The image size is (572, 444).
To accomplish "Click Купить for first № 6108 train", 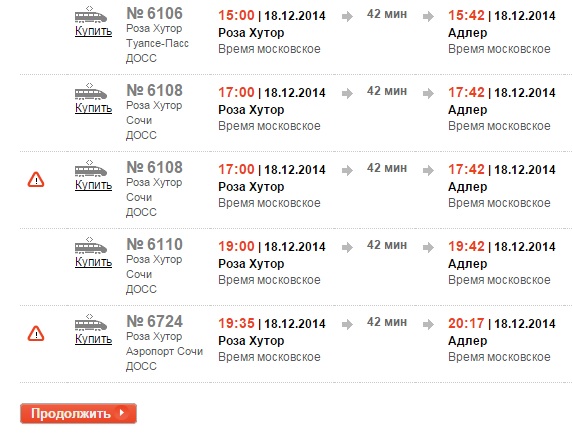I will (93, 108).
